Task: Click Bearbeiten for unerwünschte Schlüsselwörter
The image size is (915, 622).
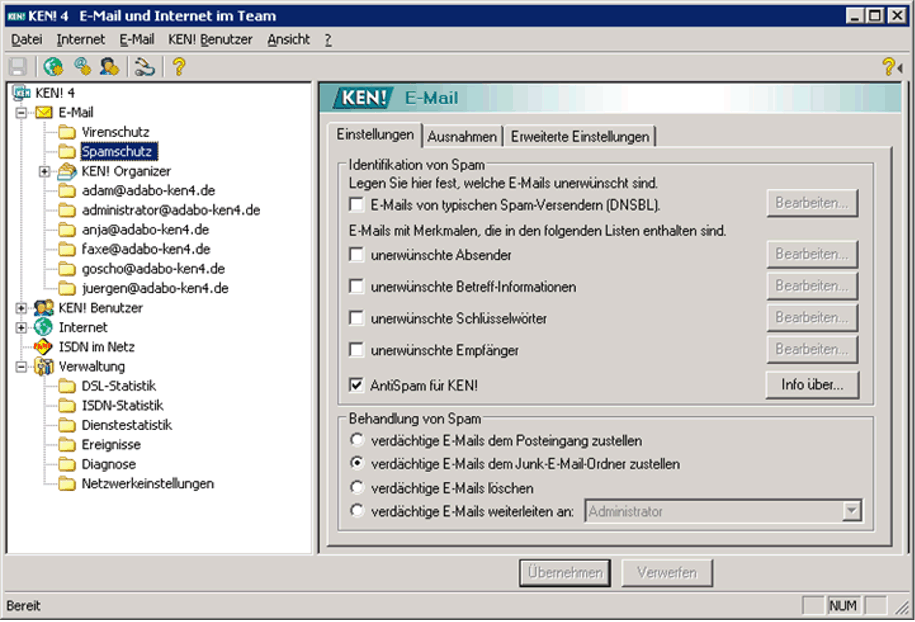Action: 812,317
